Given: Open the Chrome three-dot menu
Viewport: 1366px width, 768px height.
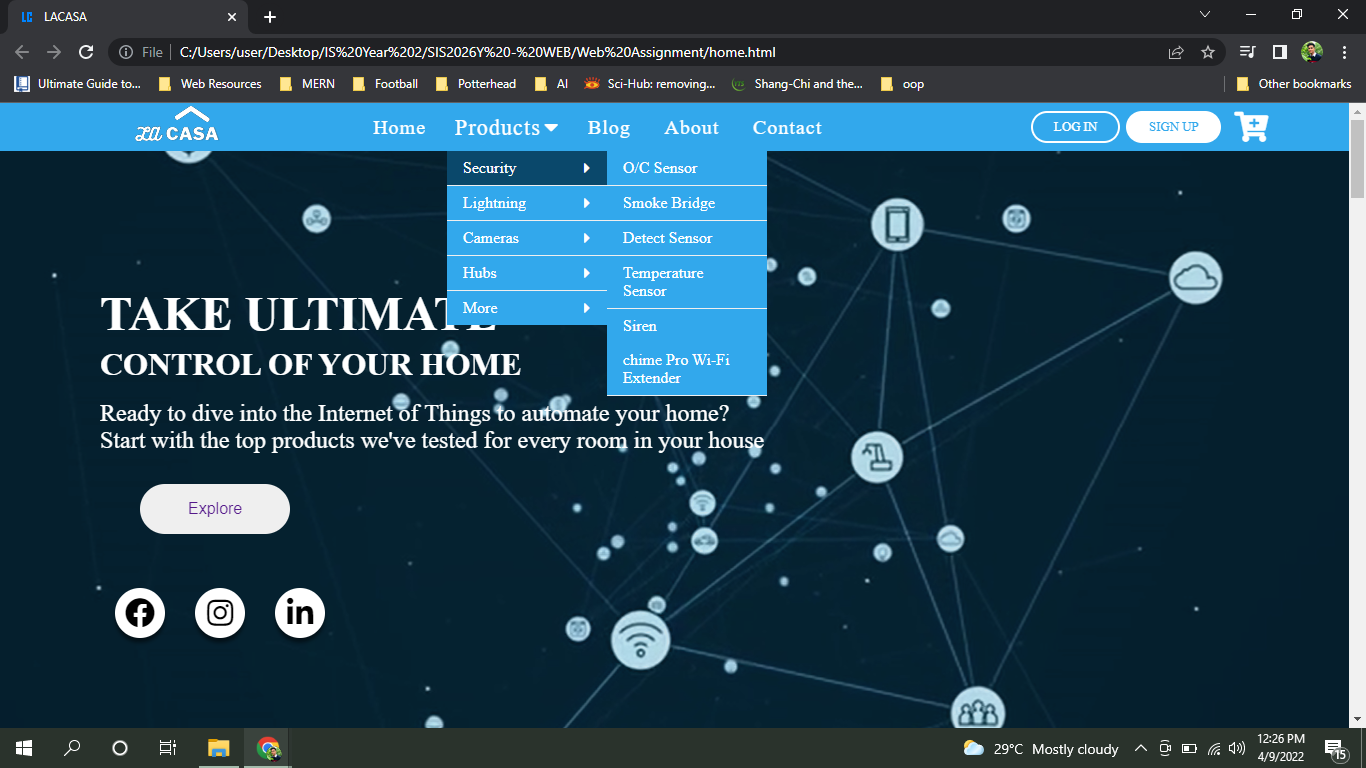Looking at the screenshot, I should click(1343, 51).
